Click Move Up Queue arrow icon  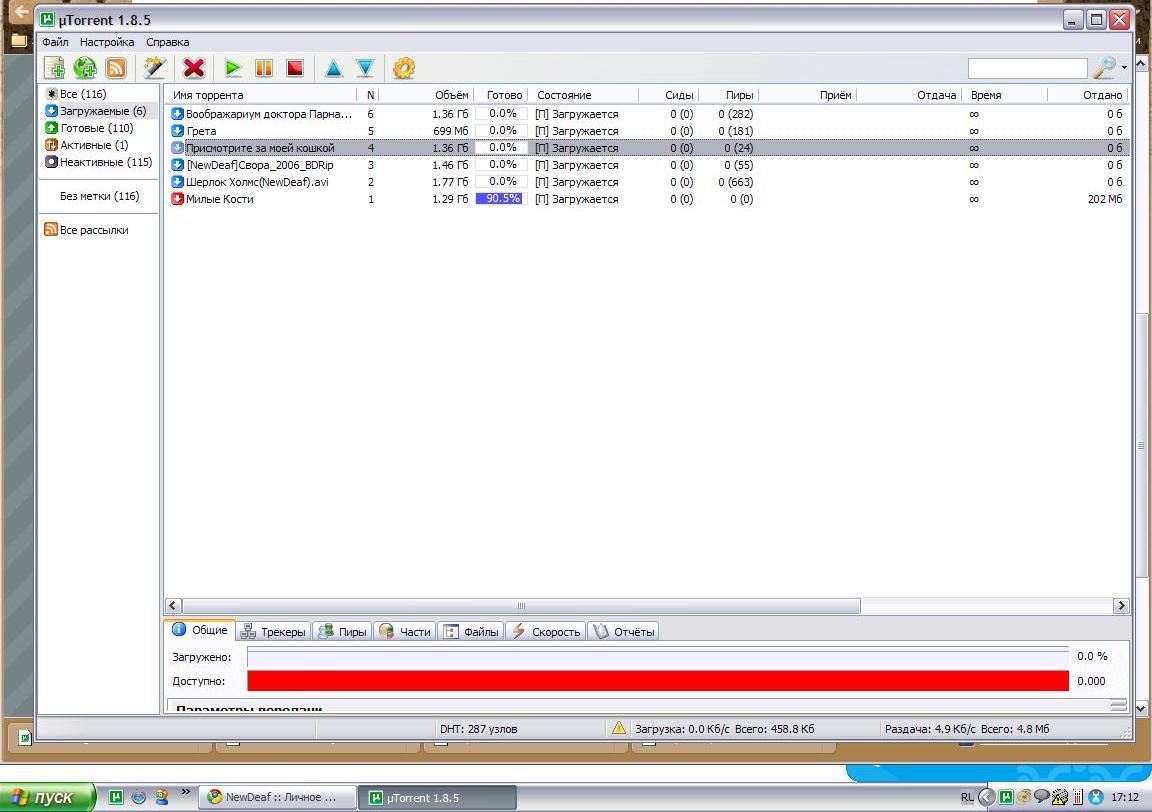click(334, 68)
